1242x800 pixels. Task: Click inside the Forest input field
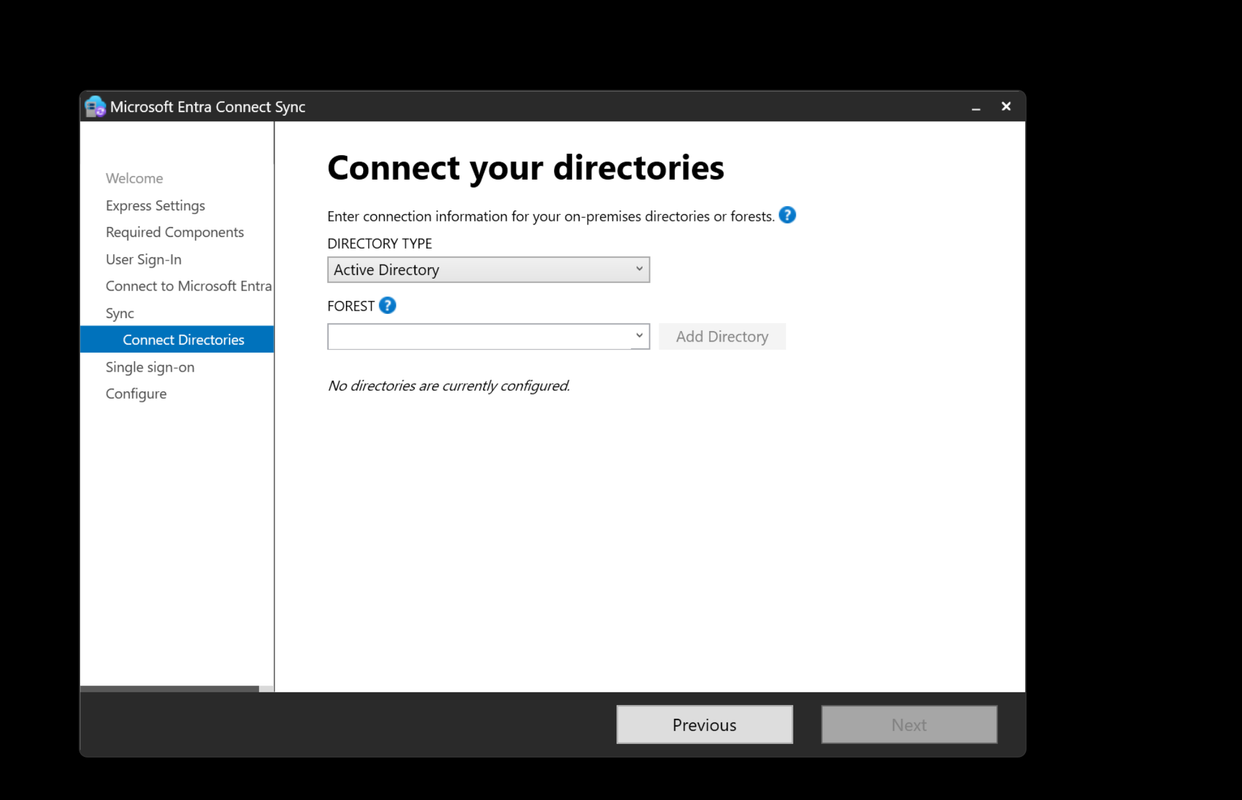[x=479, y=336]
